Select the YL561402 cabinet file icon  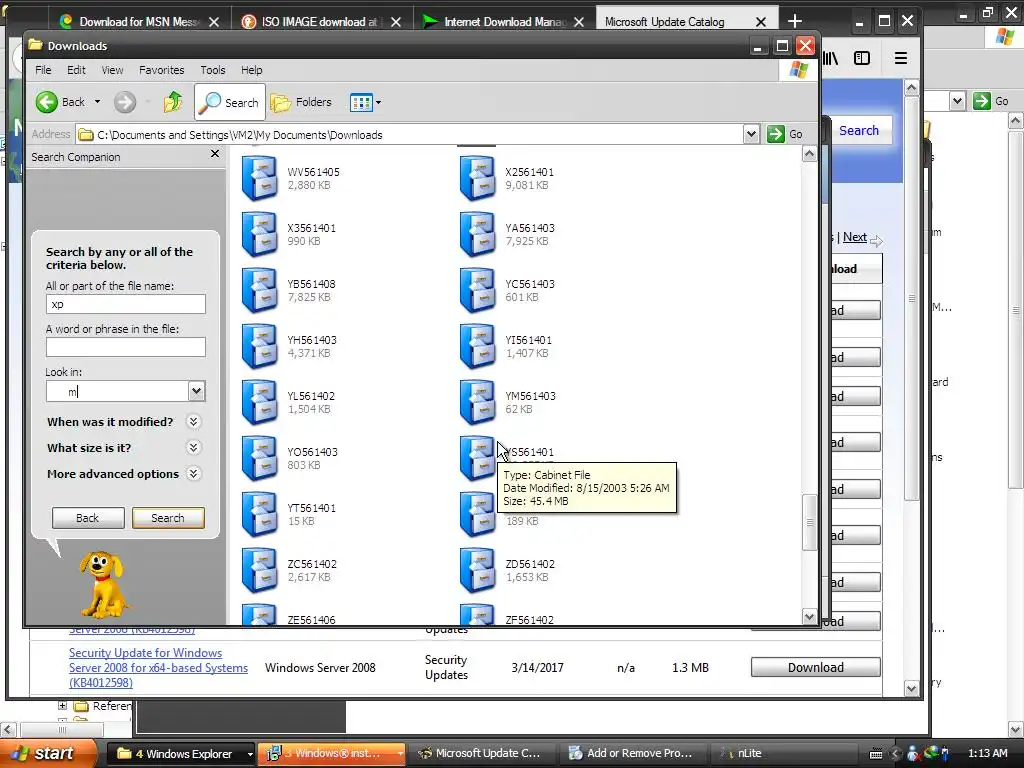tap(259, 402)
